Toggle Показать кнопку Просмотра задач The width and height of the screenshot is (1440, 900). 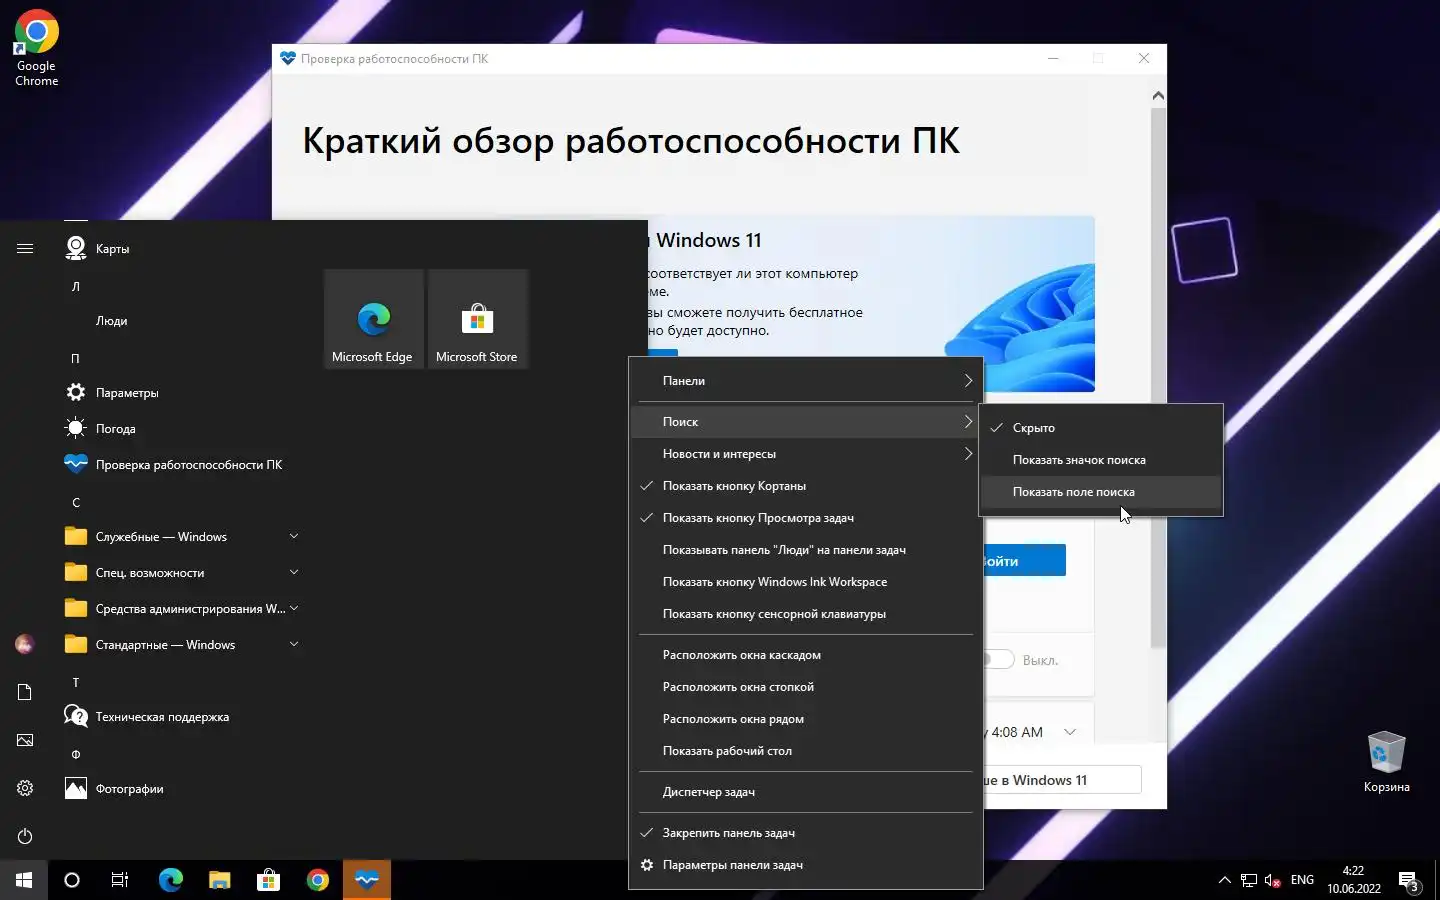pos(806,518)
